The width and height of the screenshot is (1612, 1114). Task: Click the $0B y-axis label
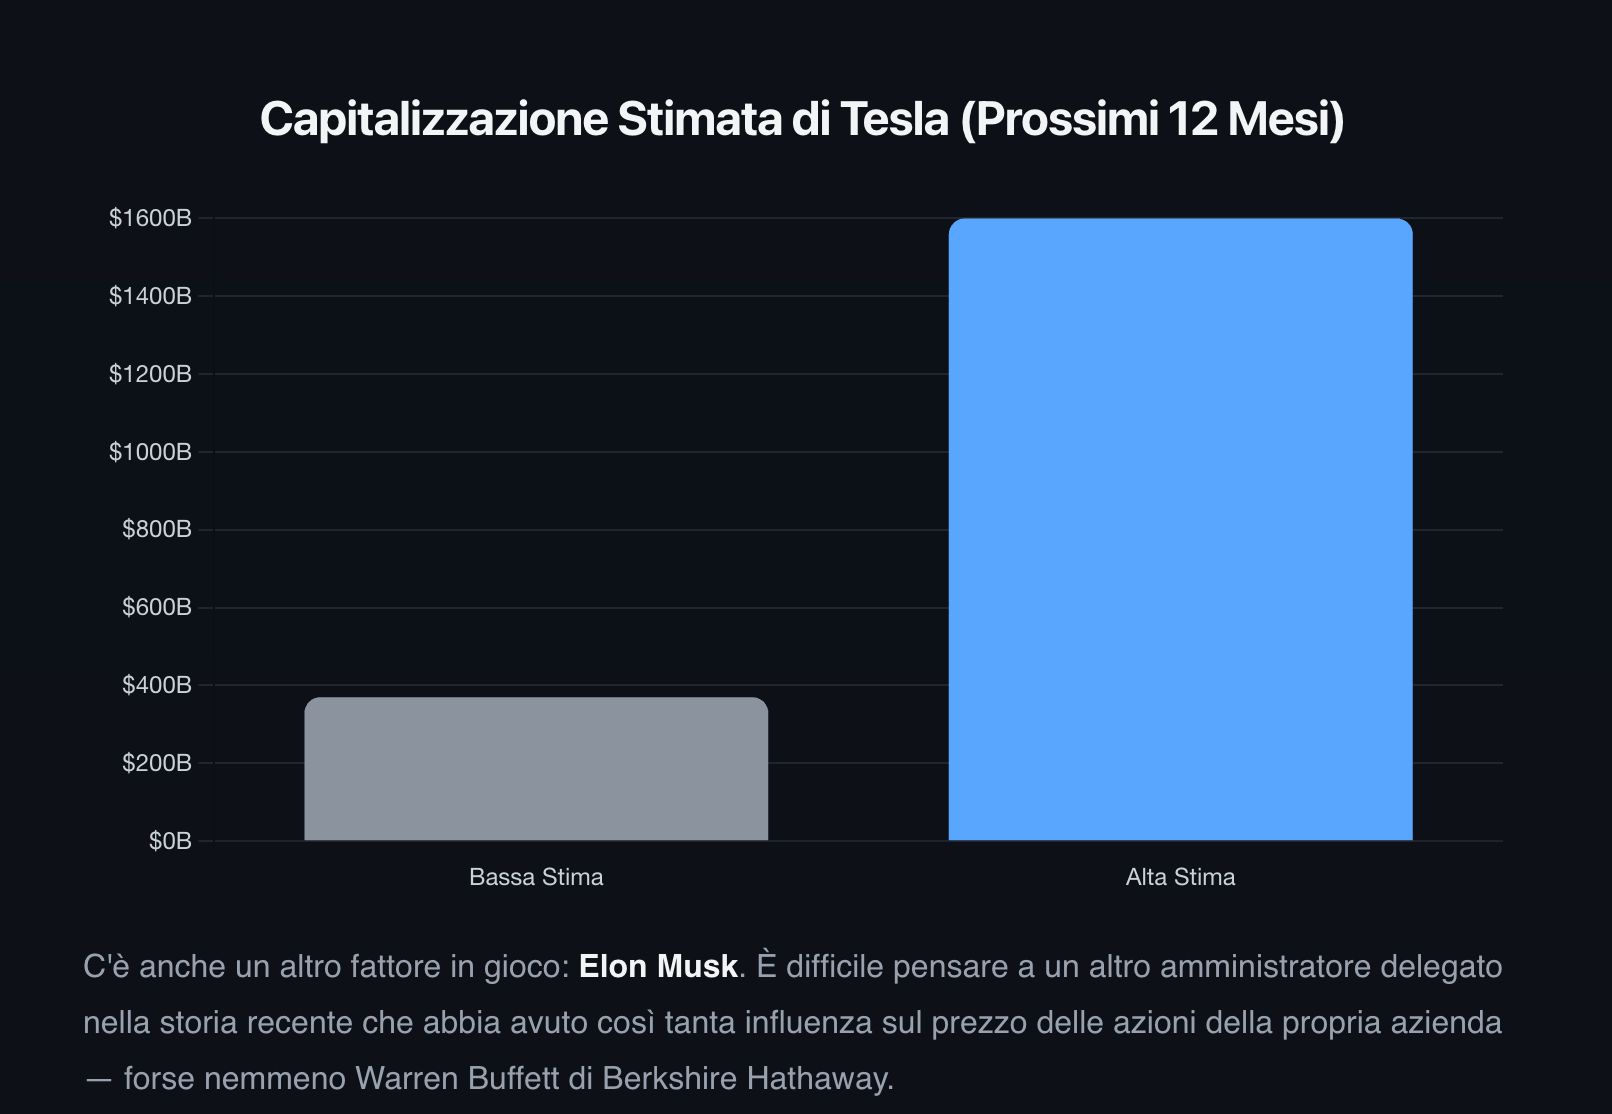[170, 841]
